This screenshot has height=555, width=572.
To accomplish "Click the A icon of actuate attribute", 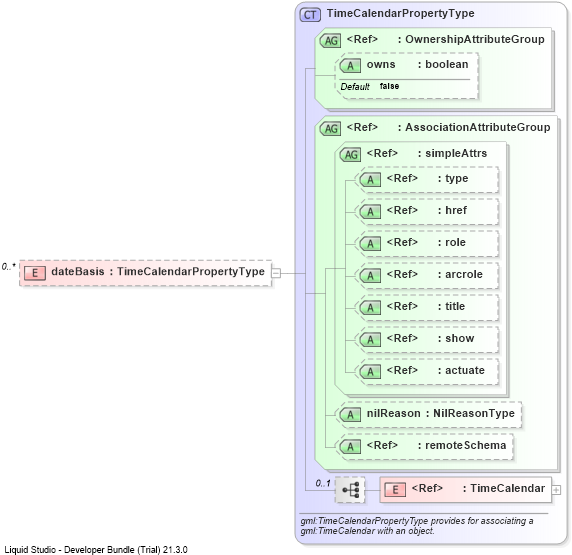I will click(x=370, y=371).
